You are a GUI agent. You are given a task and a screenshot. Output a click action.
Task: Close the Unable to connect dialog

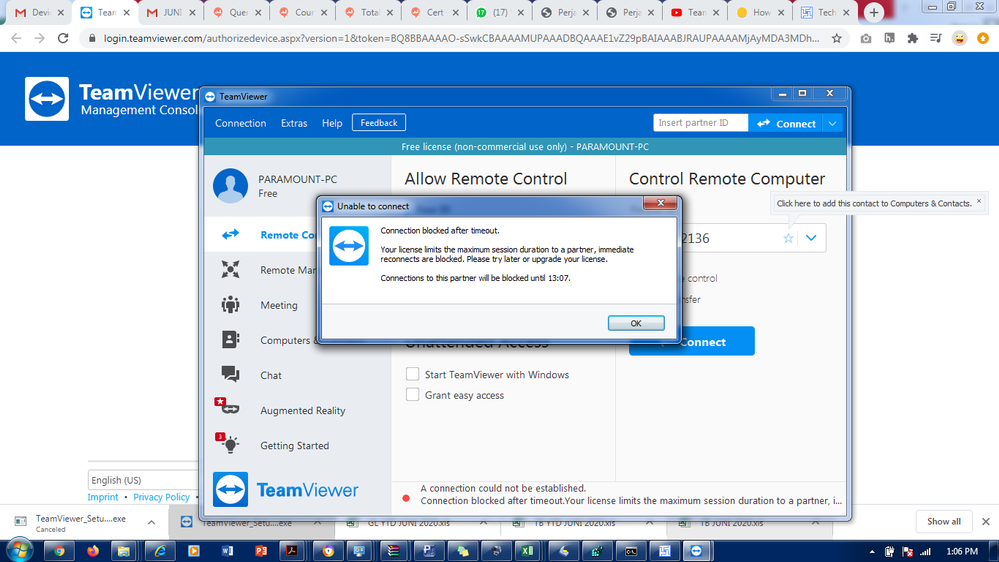pyautogui.click(x=660, y=203)
